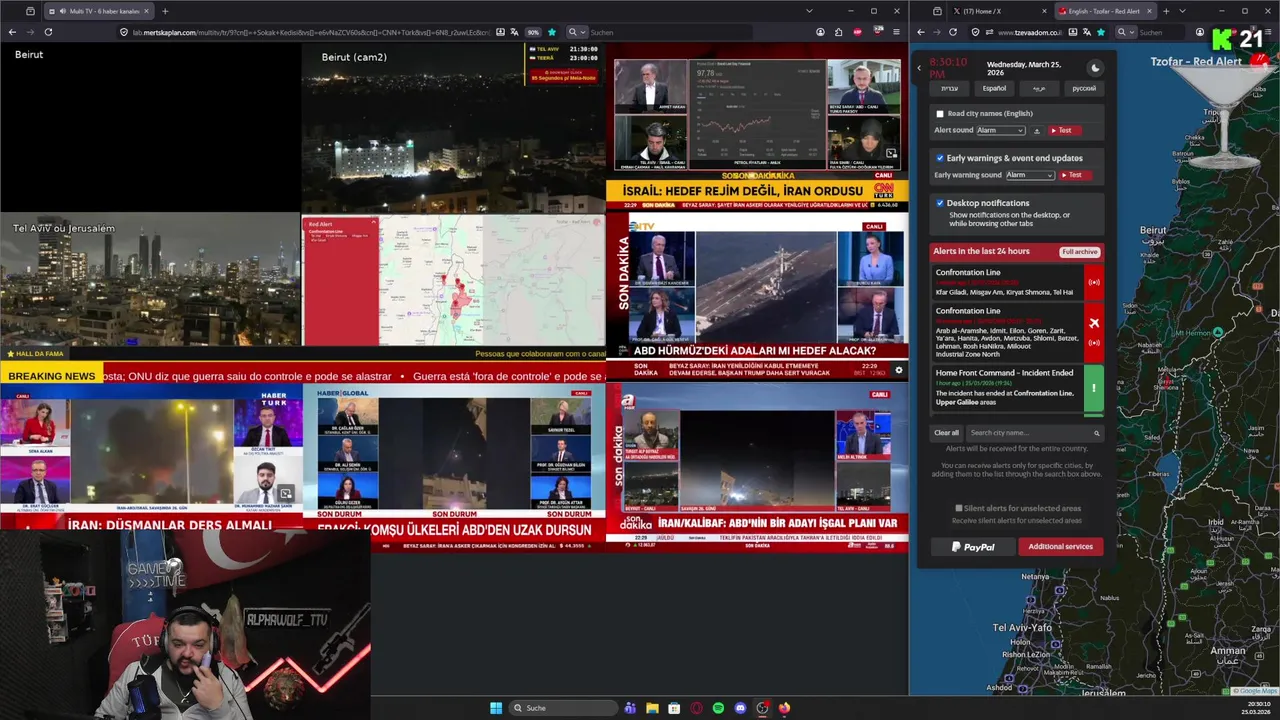Image resolution: width=1280 pixels, height=720 pixels.
Task: Click the upload icon next to Alert sound
Action: click(1037, 131)
